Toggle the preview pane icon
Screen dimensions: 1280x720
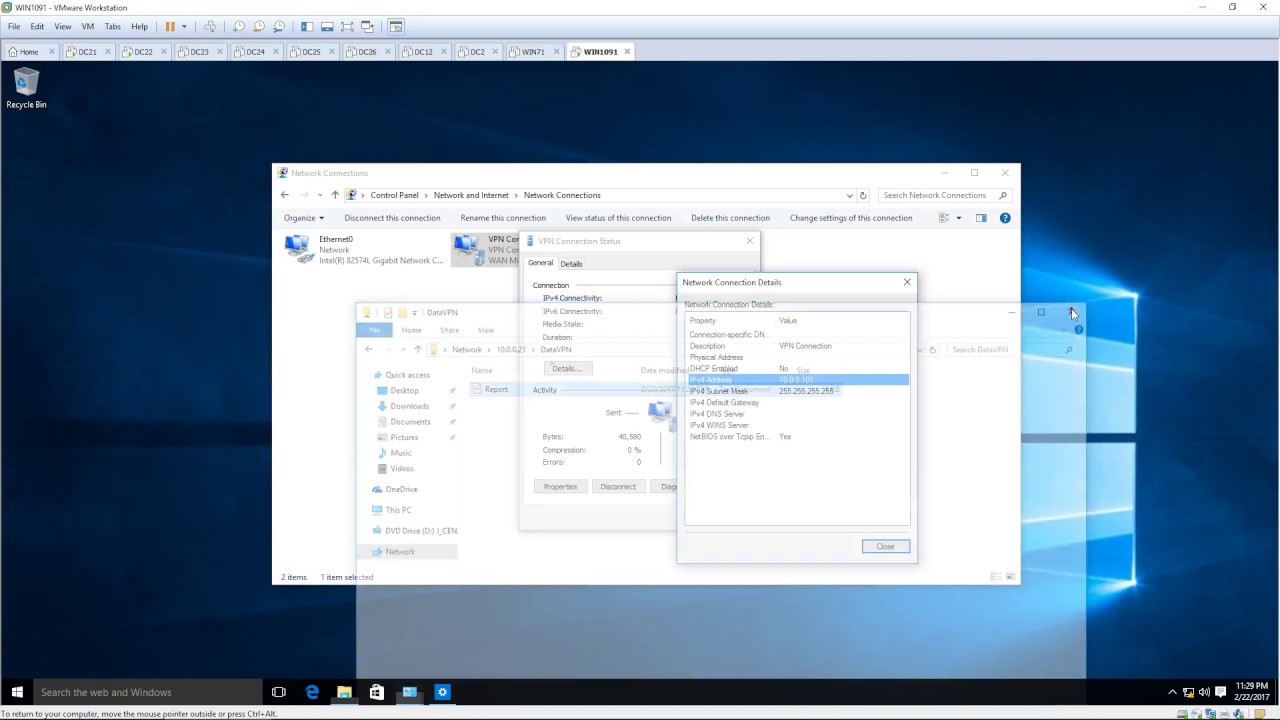(x=981, y=218)
